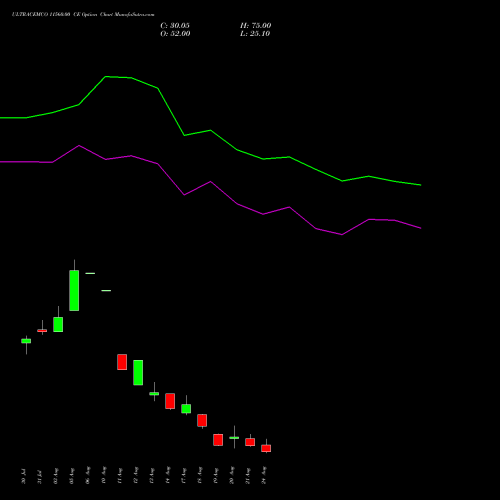Click the 20 Aug date label
The image size is (500, 500).
tap(232, 476)
